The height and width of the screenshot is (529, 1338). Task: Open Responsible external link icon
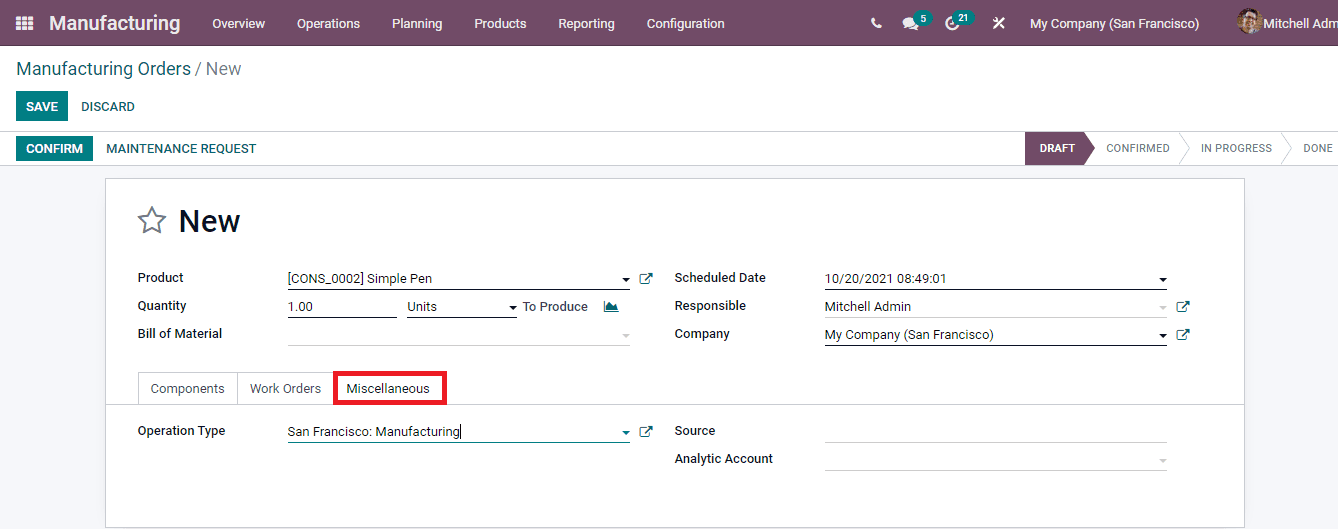(x=1183, y=307)
